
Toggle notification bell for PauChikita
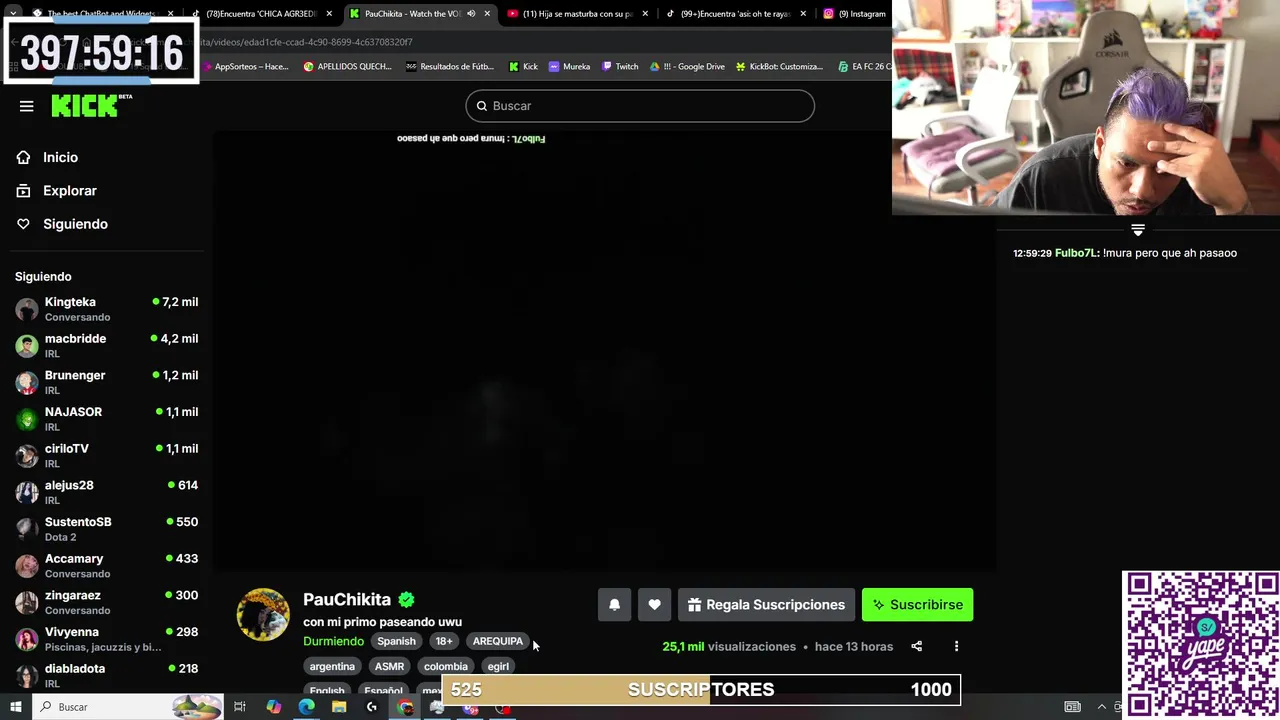coord(614,604)
